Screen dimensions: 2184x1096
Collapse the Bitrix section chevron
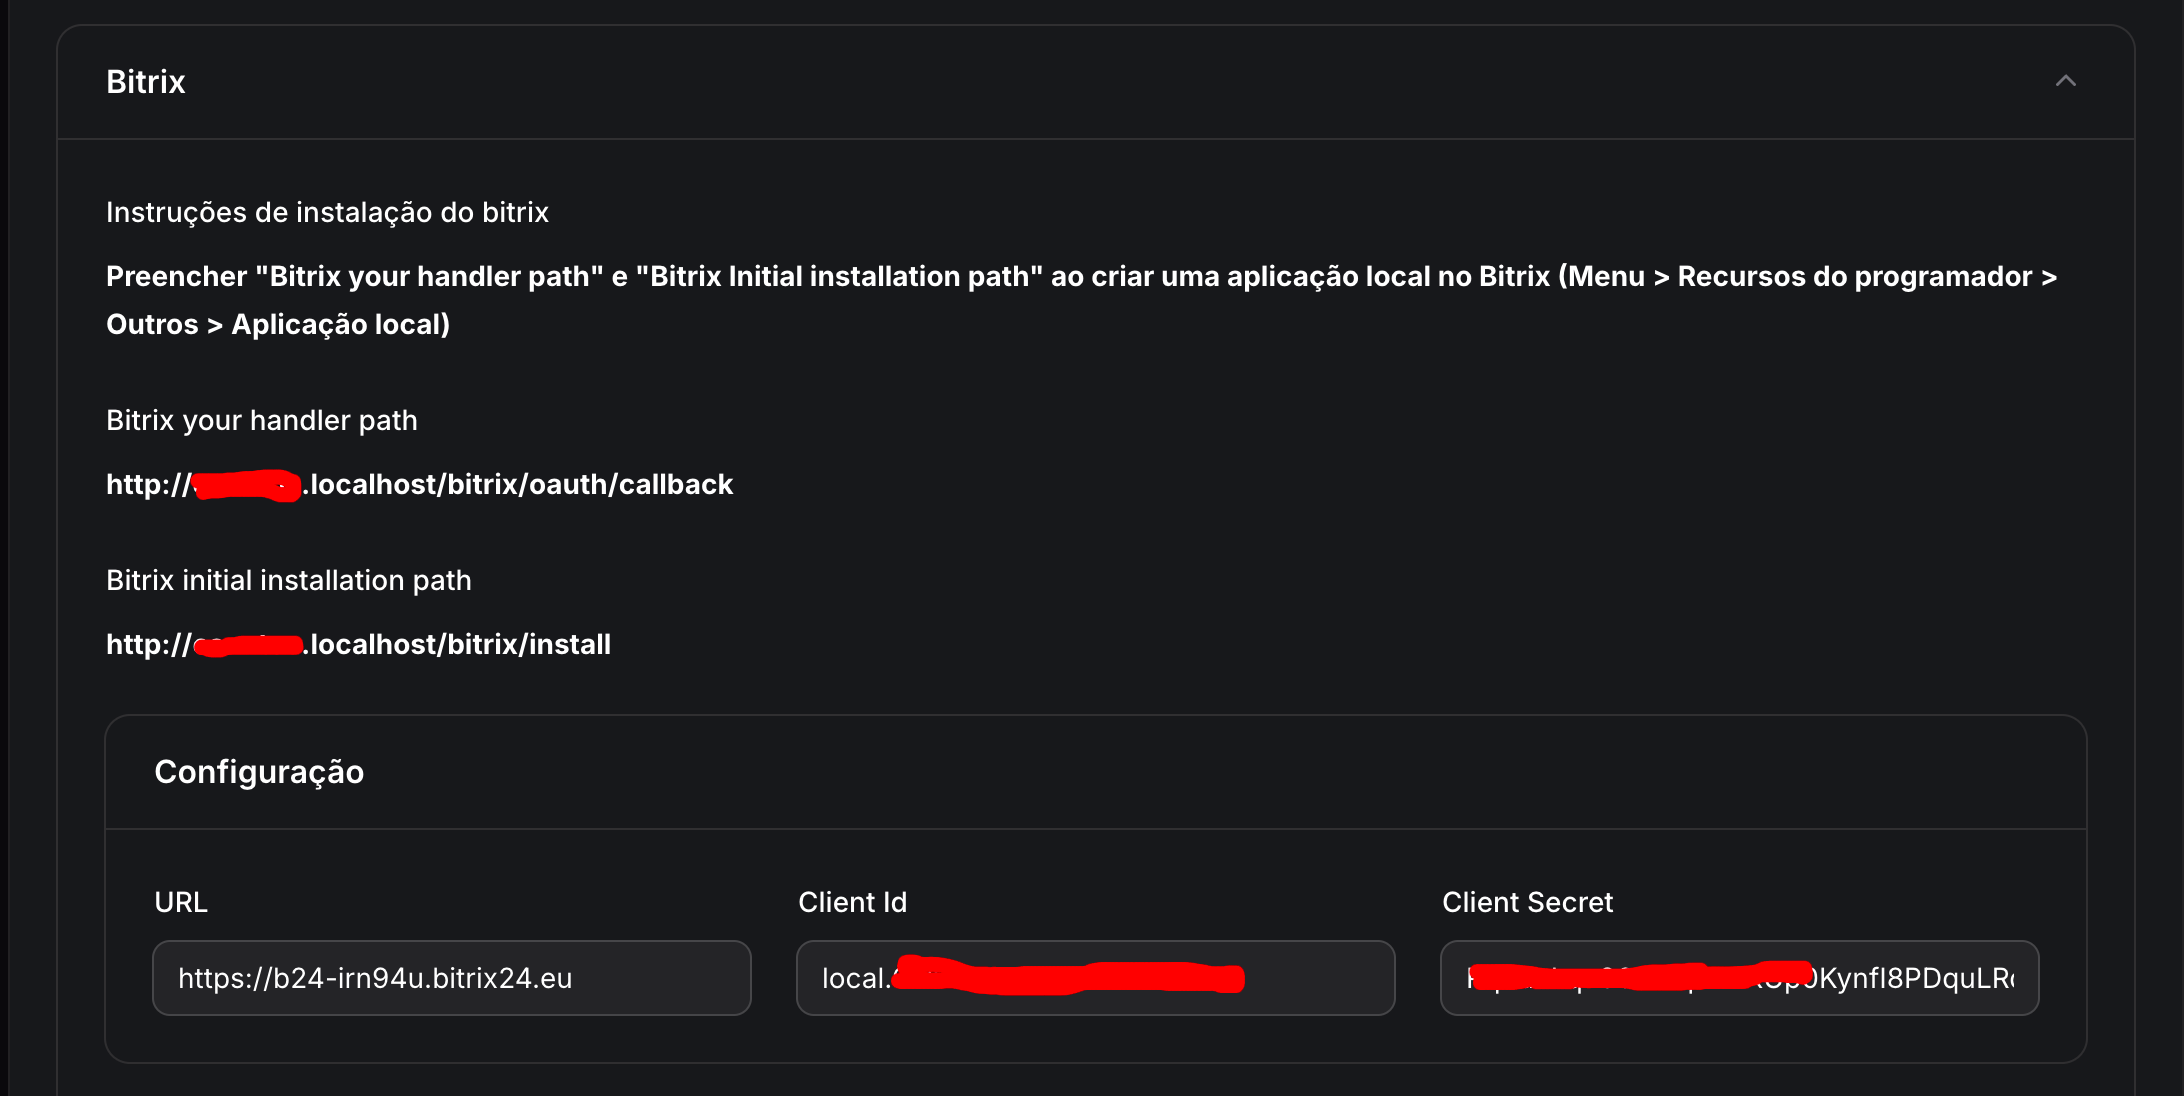[x=2065, y=81]
